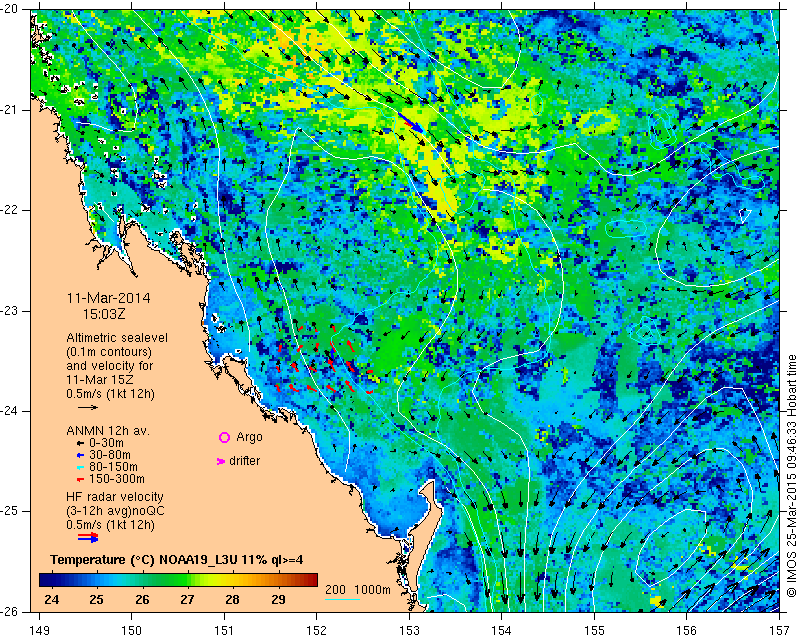Click longitude axis label 154
The width and height of the screenshot is (800, 640).
tap(502, 631)
